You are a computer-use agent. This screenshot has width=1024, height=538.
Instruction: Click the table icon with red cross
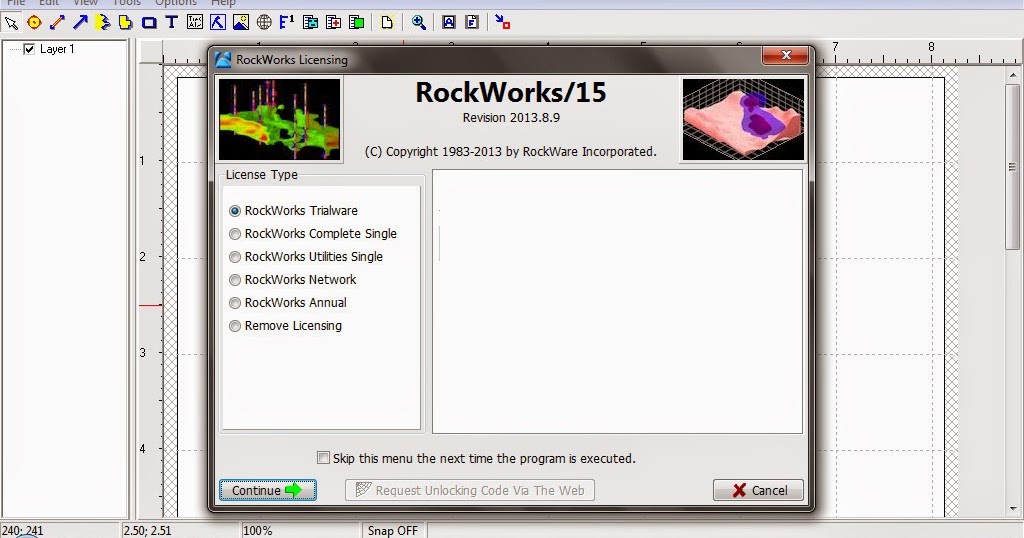(333, 23)
